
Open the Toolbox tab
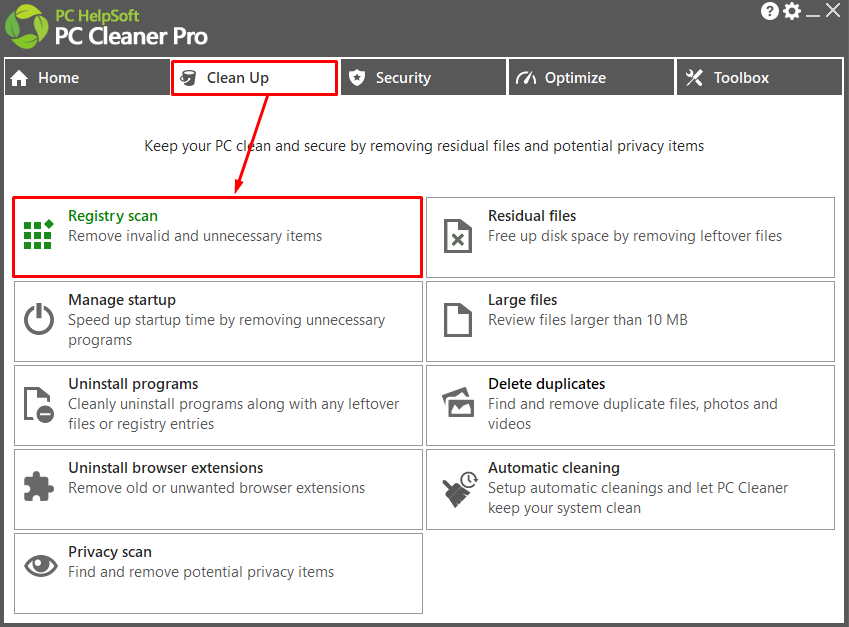(x=760, y=77)
